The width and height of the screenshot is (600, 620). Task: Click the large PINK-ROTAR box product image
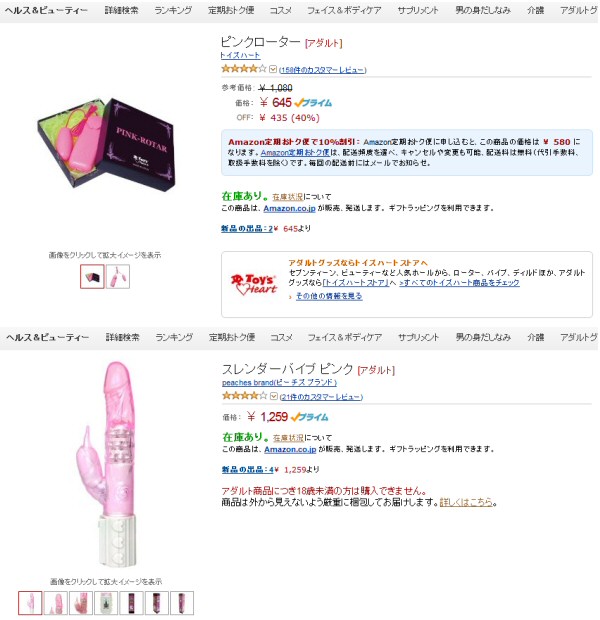(x=106, y=144)
